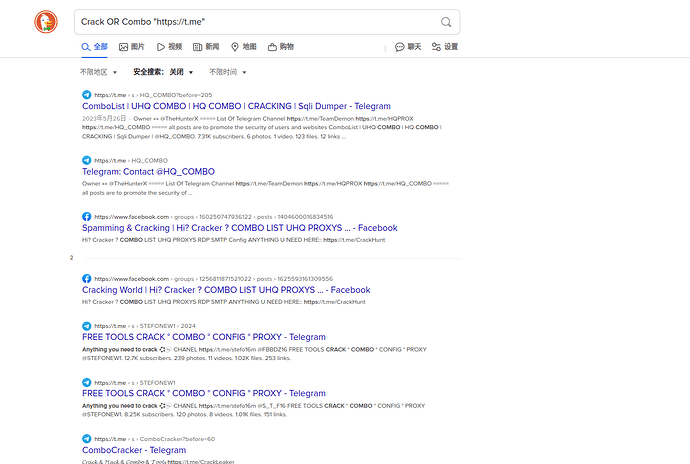Open Cracking World Facebook result

pos(226,290)
